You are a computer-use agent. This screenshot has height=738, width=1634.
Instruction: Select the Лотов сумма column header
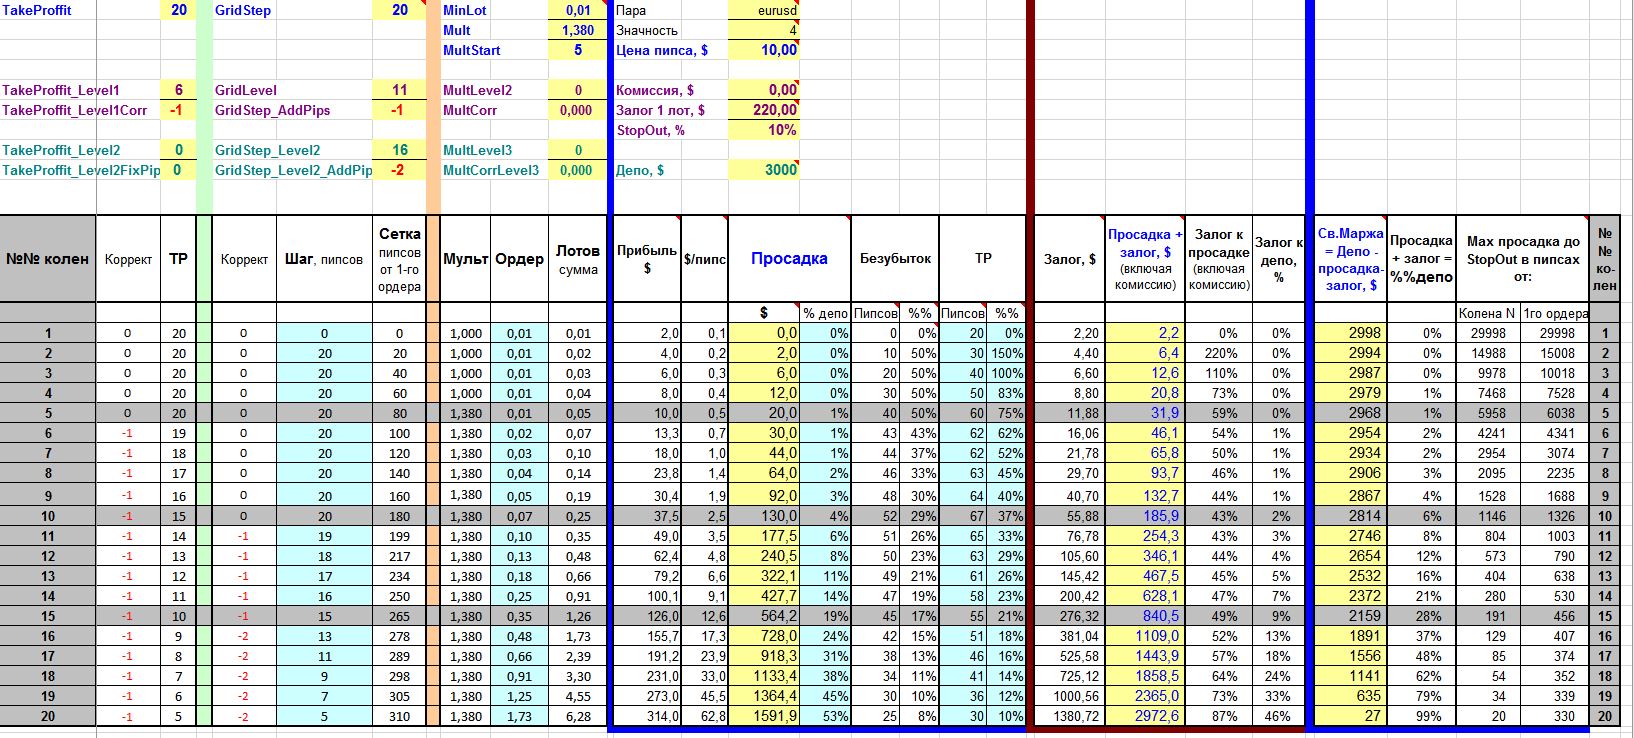click(x=578, y=259)
